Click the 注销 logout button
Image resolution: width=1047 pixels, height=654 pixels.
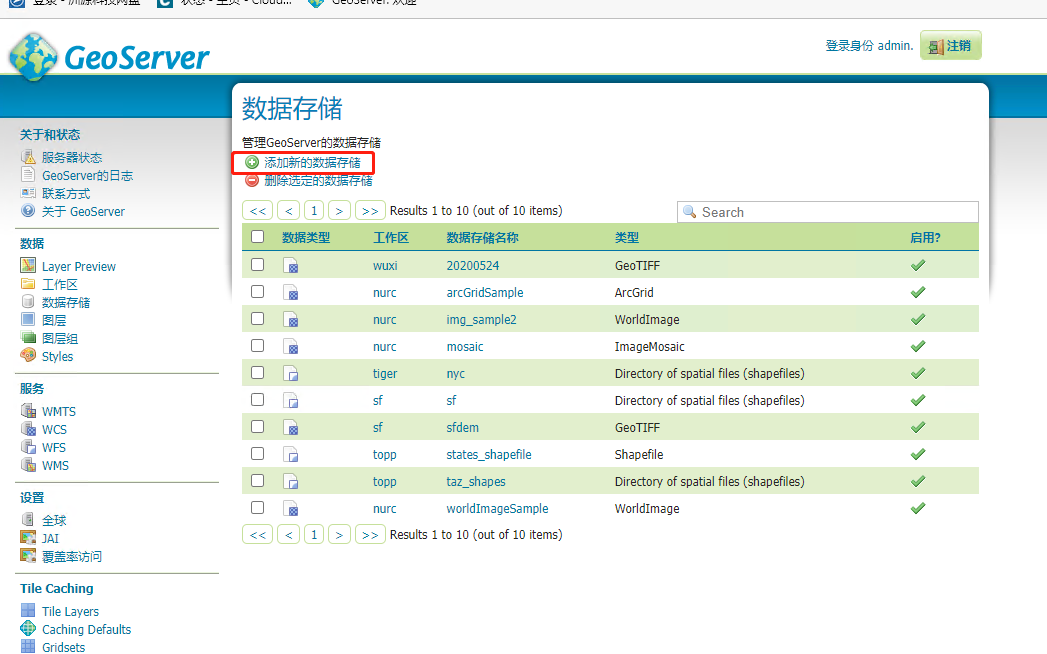tap(950, 46)
